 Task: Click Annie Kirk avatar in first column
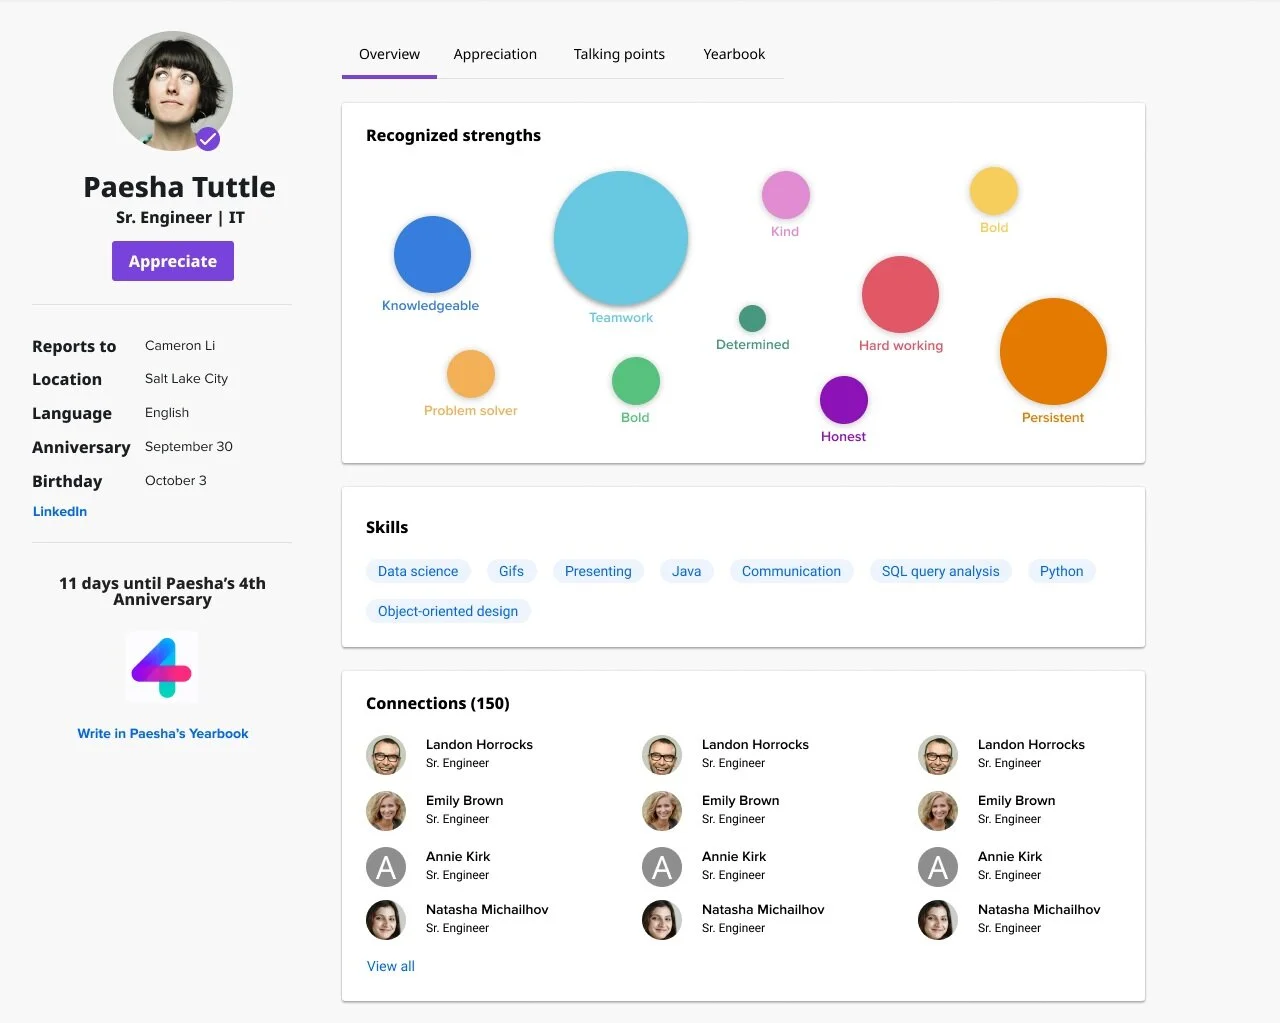386,867
